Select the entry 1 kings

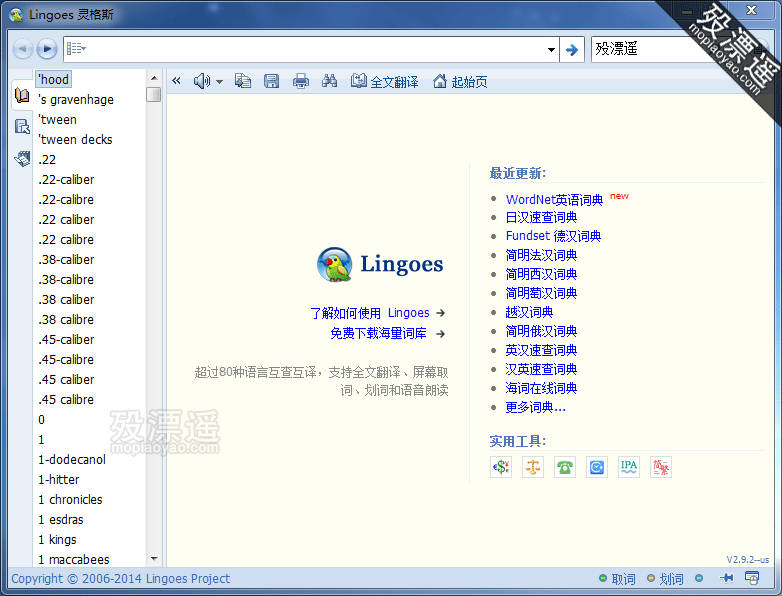[x=57, y=540]
